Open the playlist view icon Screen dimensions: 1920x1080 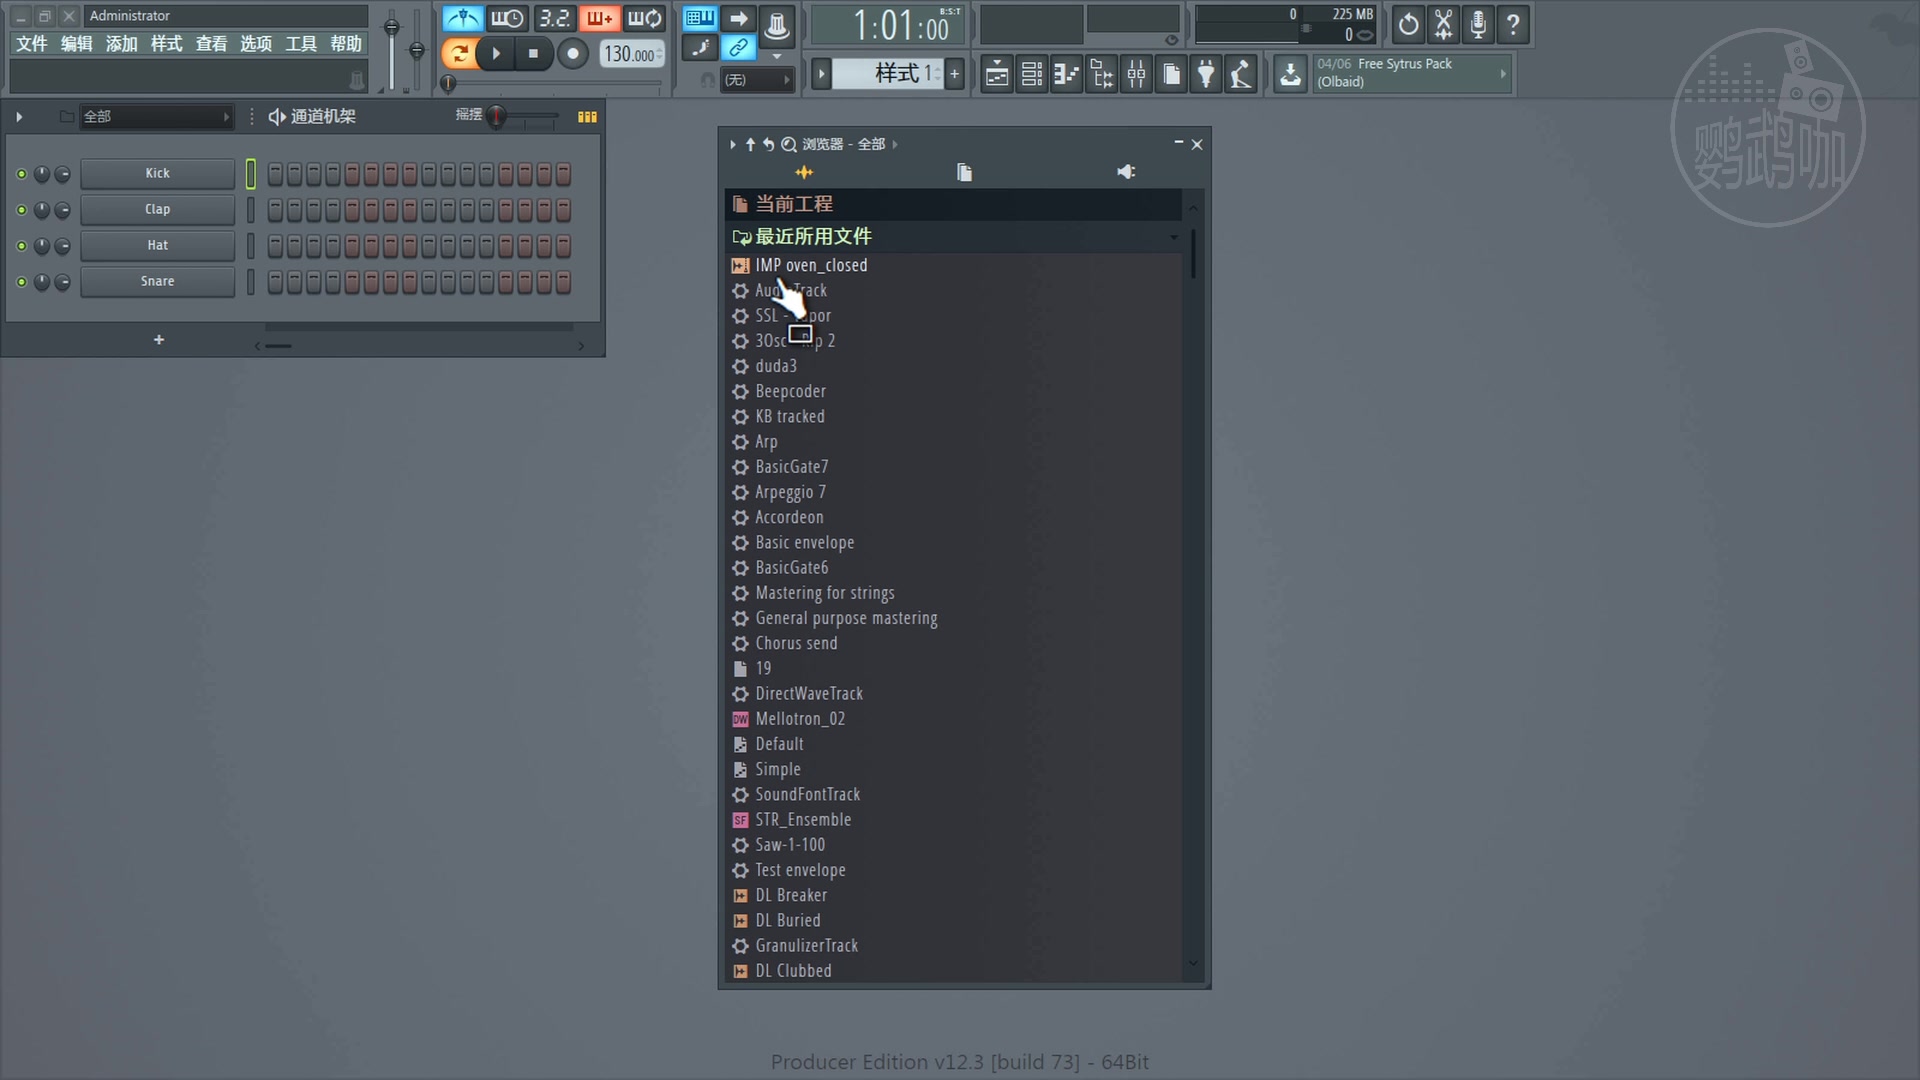click(997, 74)
